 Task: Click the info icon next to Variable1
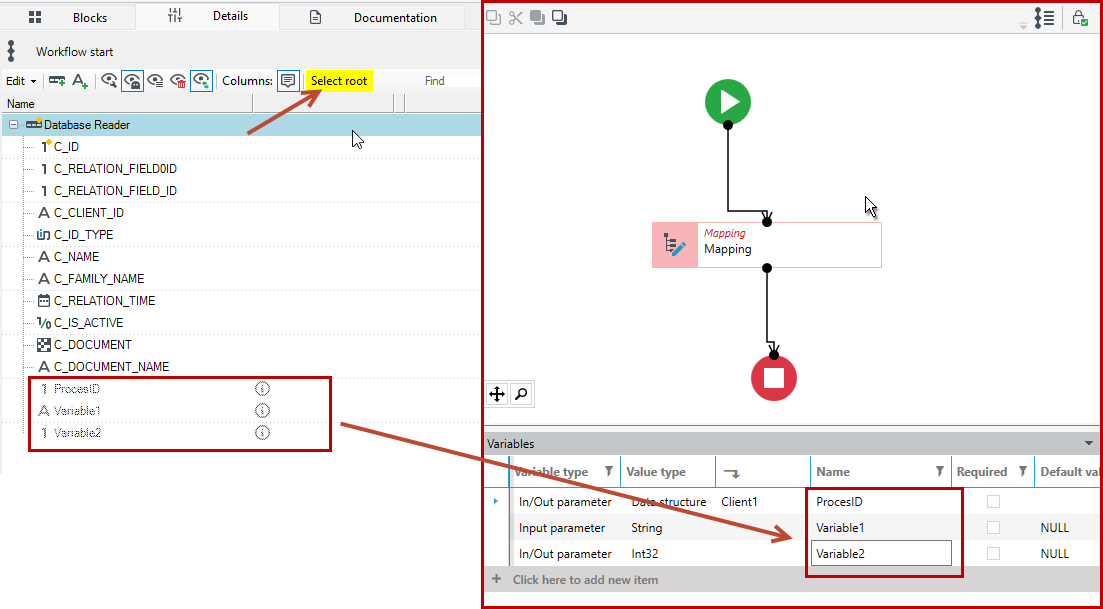pyautogui.click(x=262, y=410)
